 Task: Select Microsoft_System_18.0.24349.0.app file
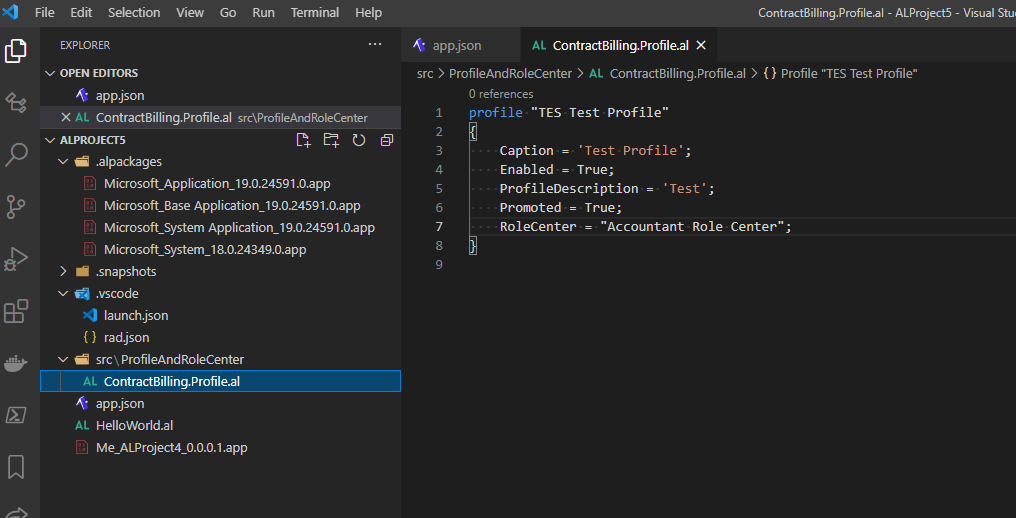[220, 250]
